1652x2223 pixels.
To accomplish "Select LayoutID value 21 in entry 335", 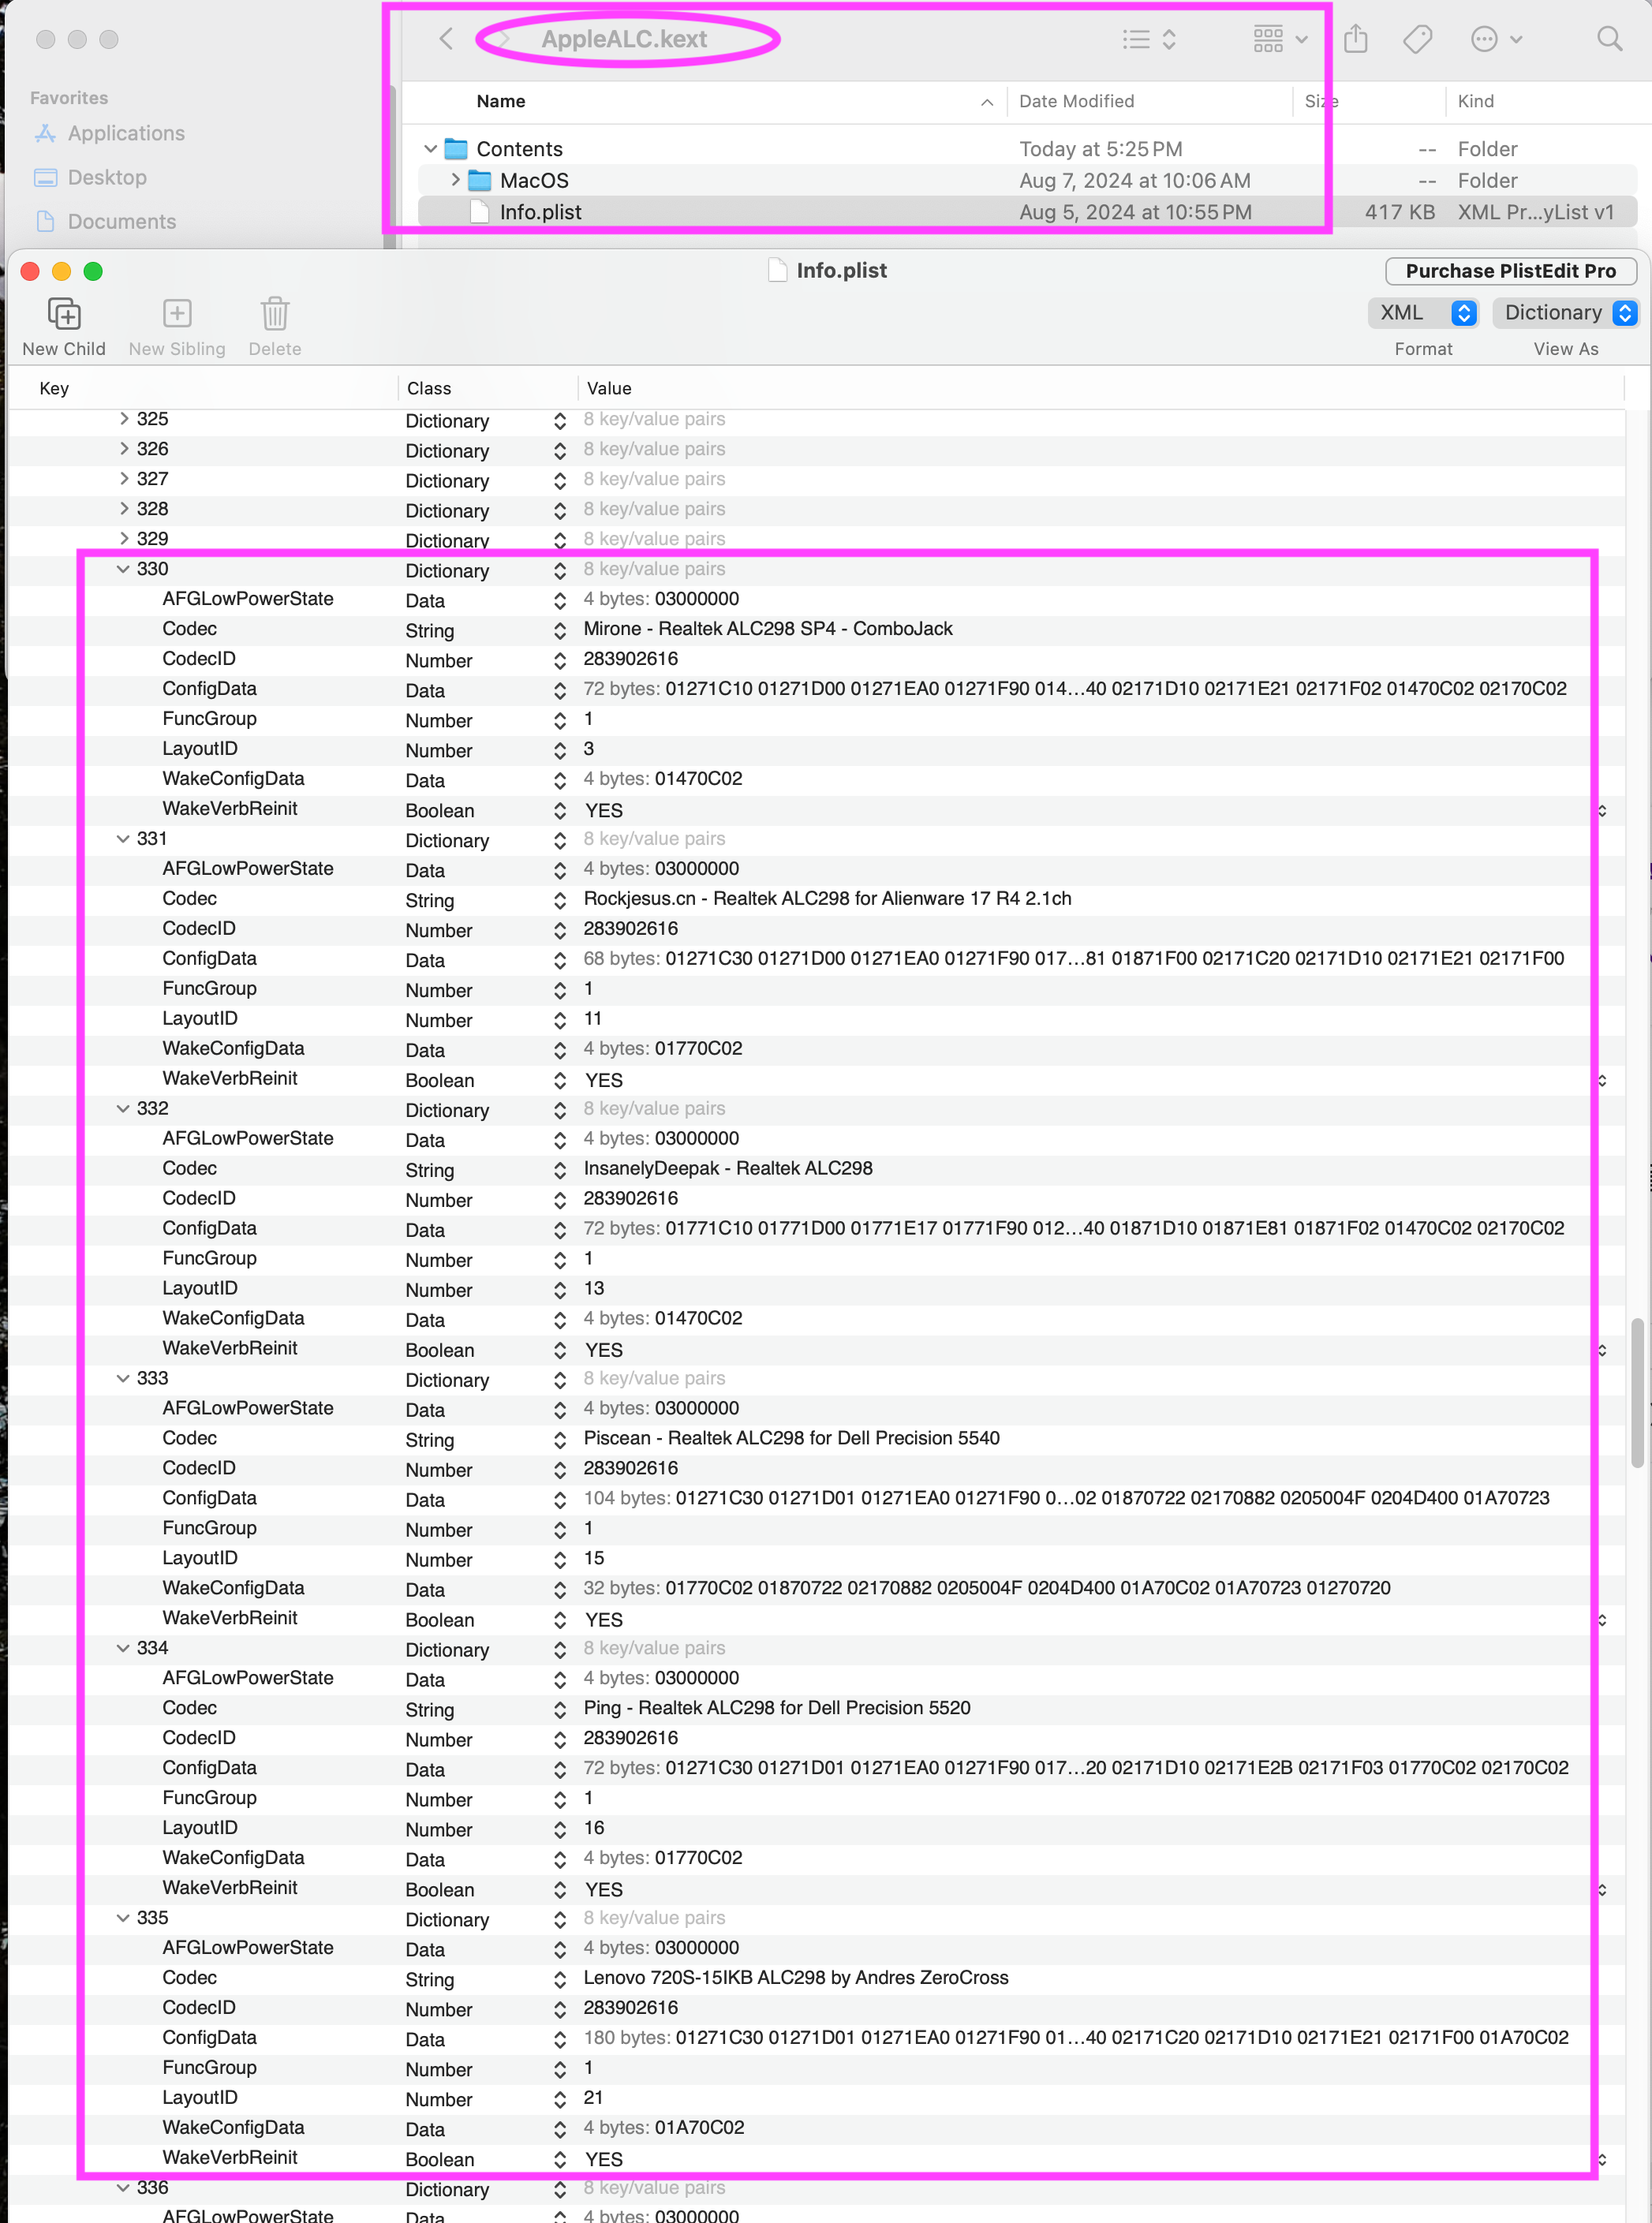I will [594, 2098].
